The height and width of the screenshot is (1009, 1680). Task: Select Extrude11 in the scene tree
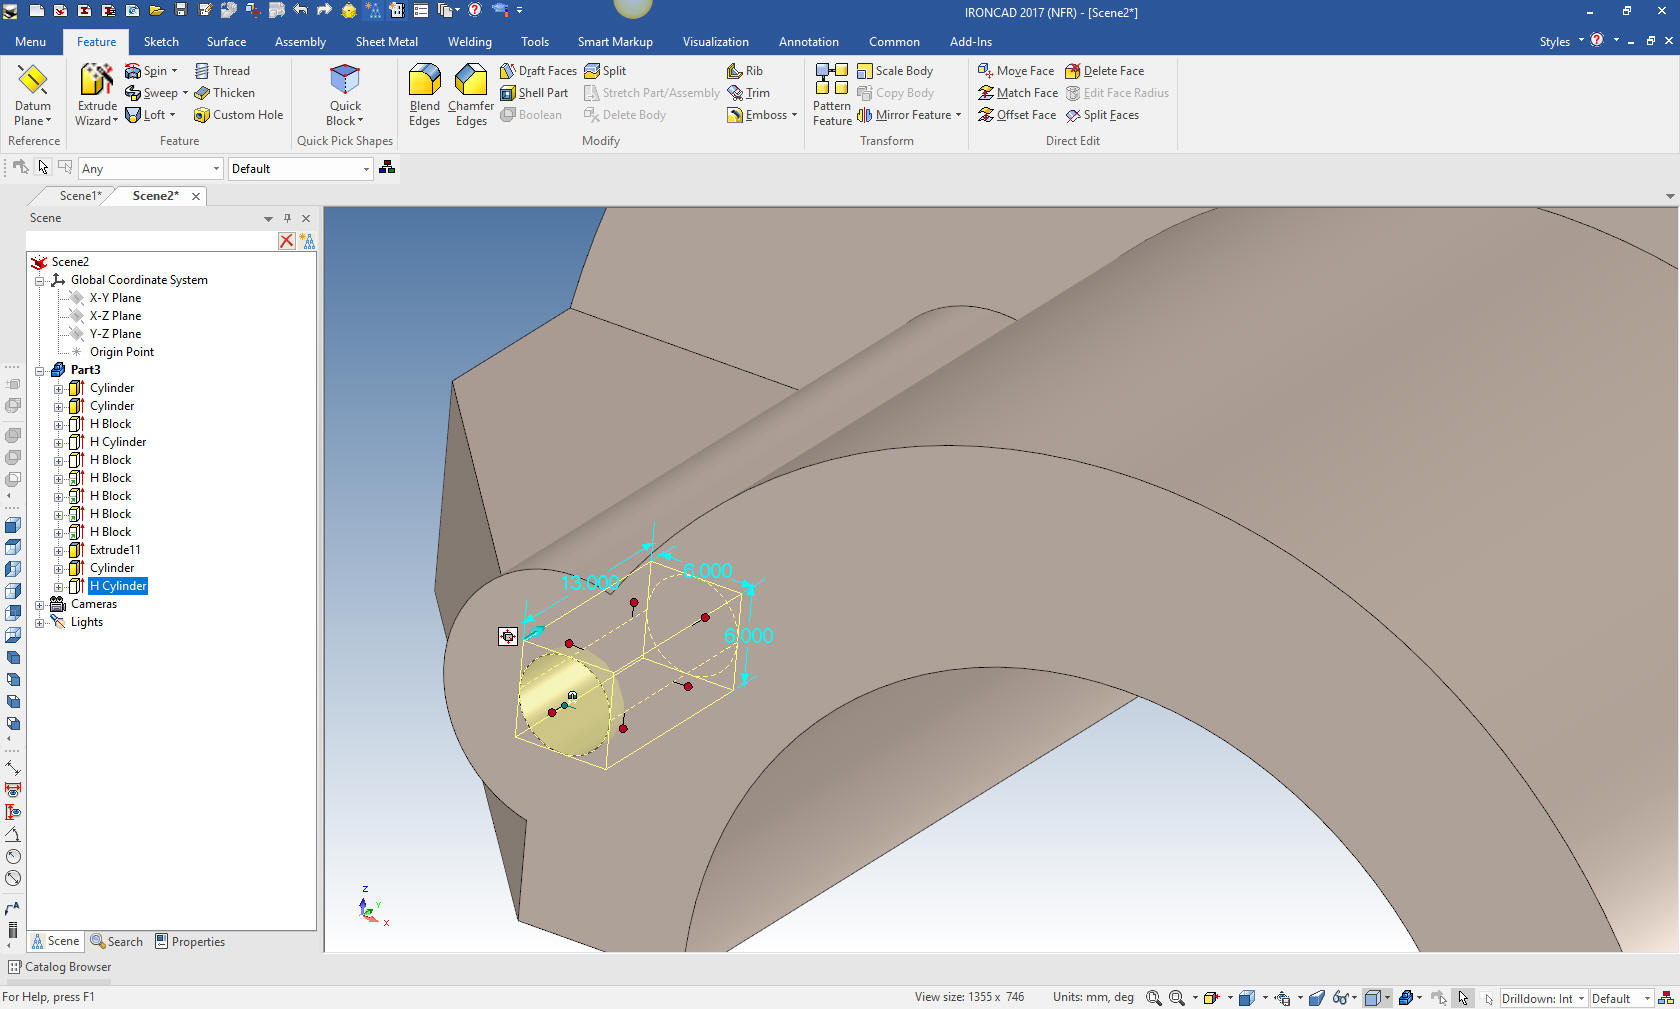tap(115, 550)
